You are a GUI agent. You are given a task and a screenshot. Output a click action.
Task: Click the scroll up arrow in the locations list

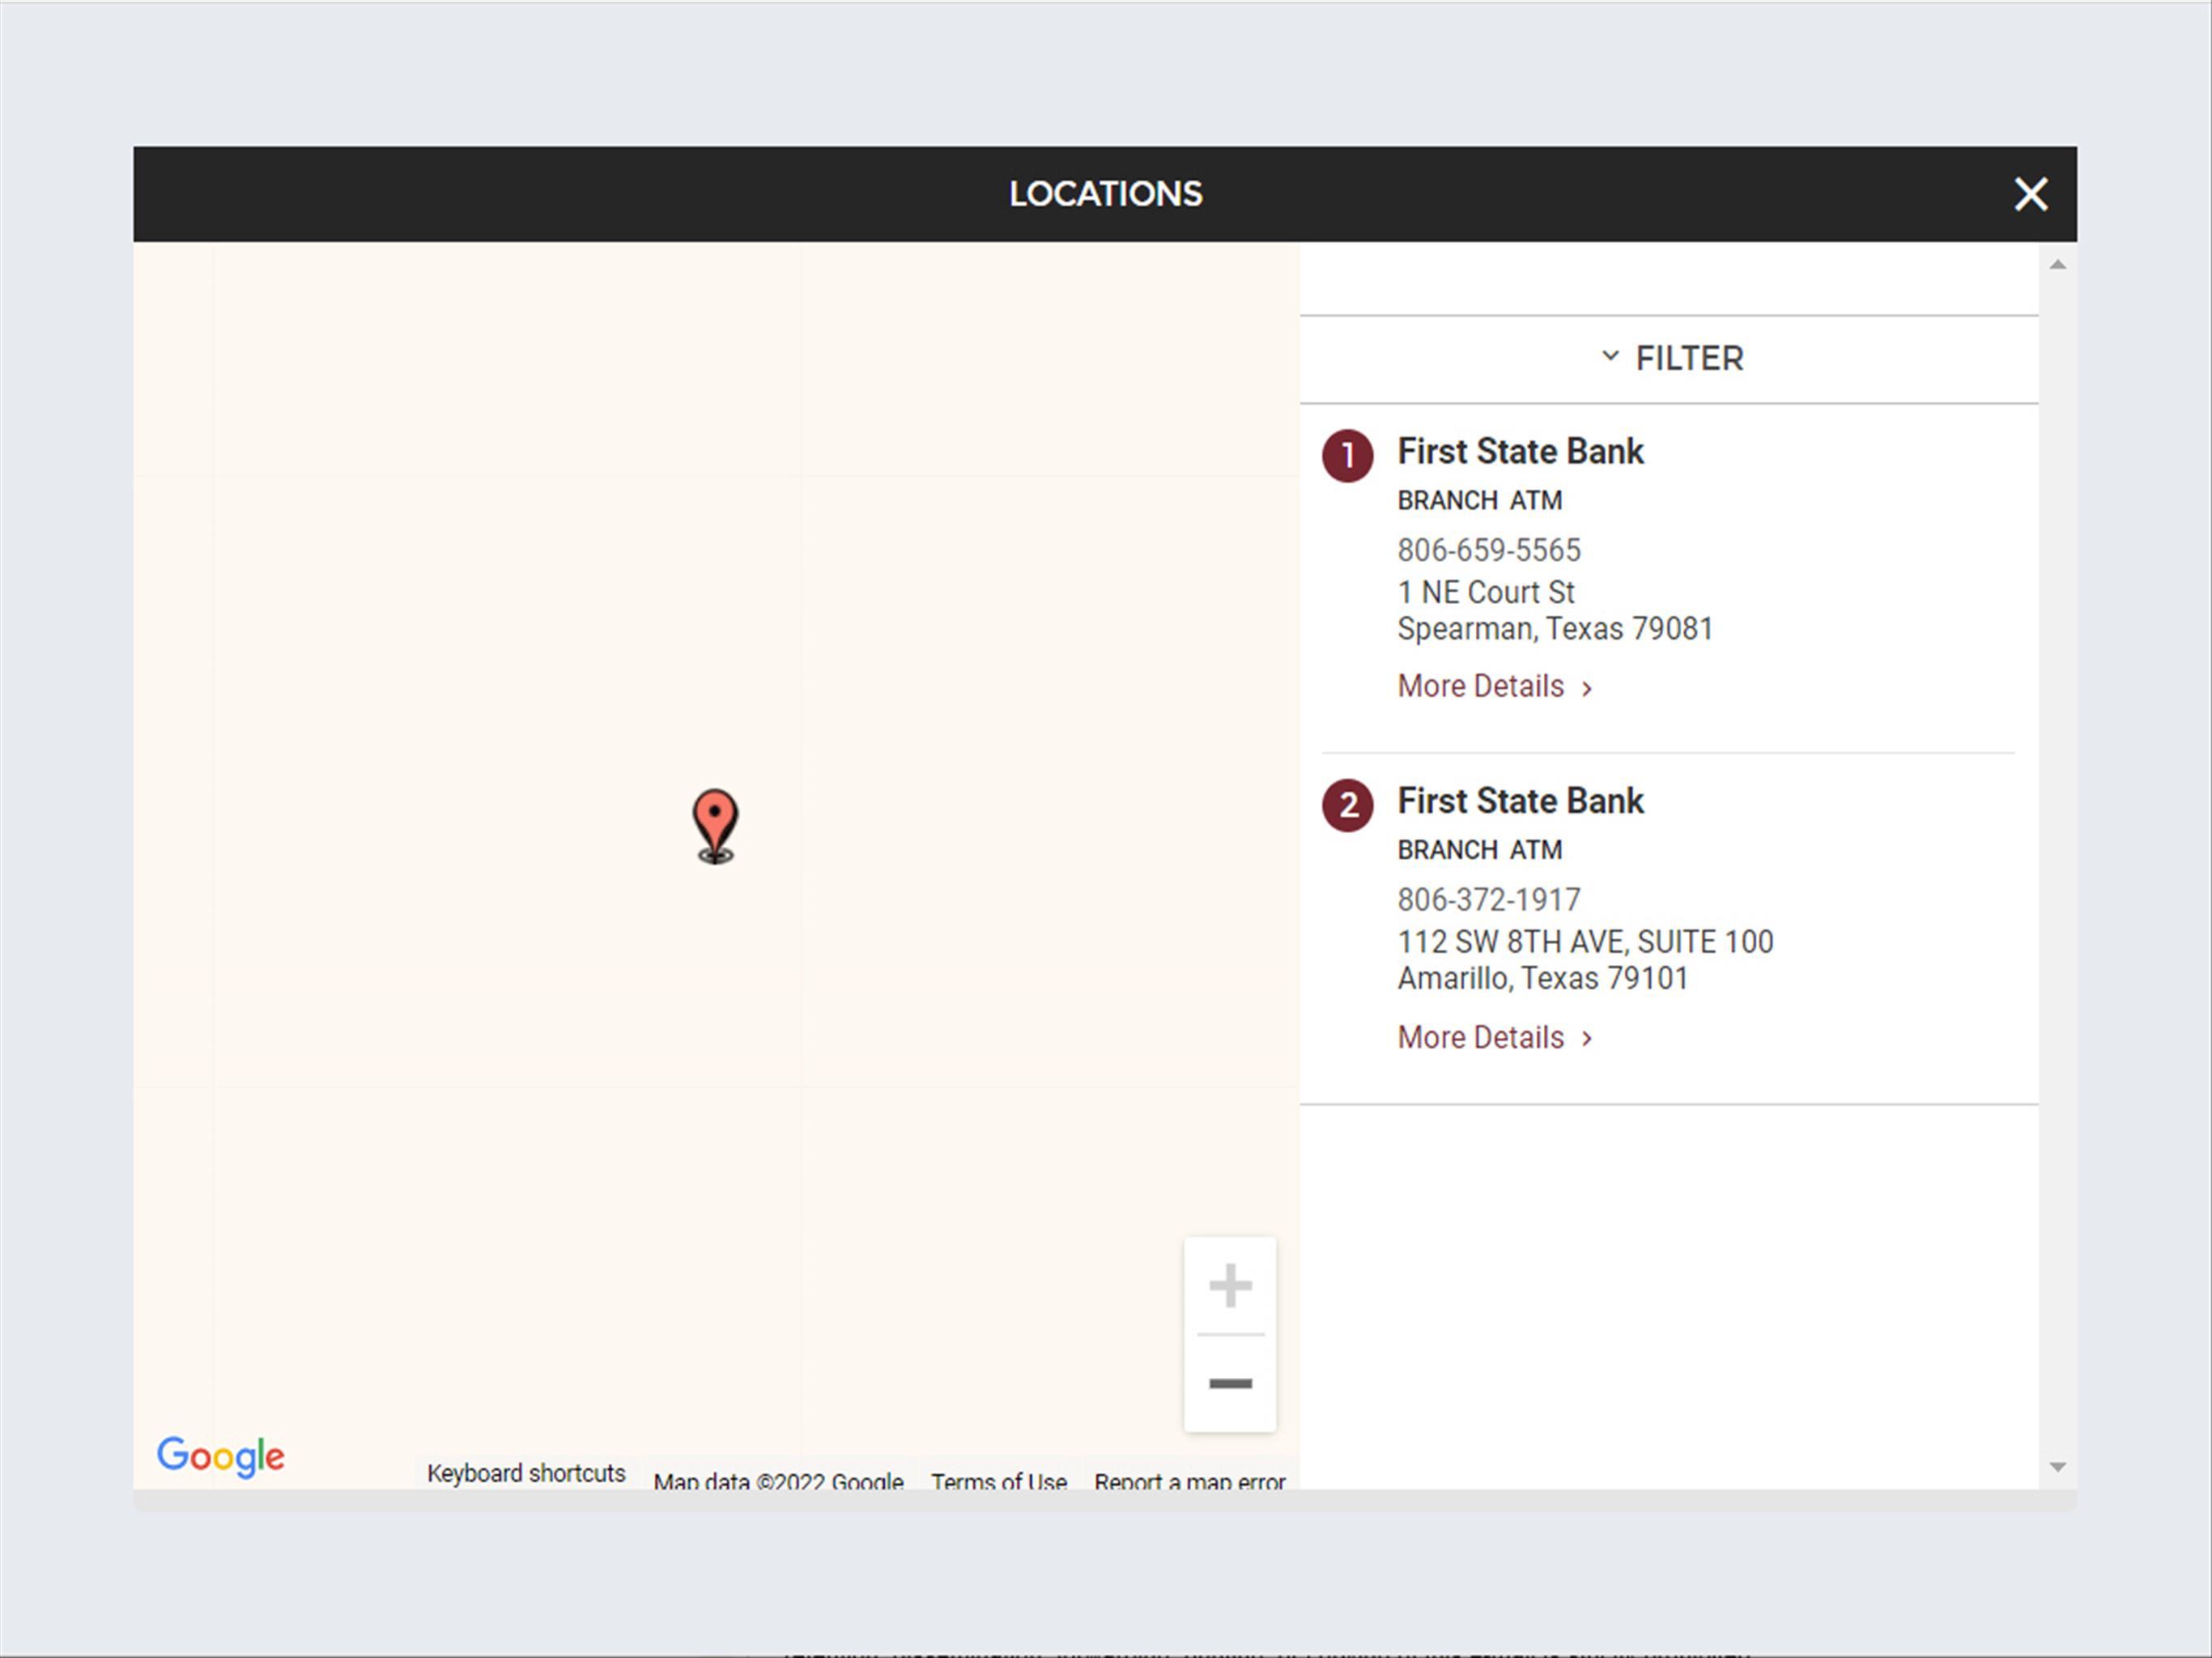coord(2057,265)
